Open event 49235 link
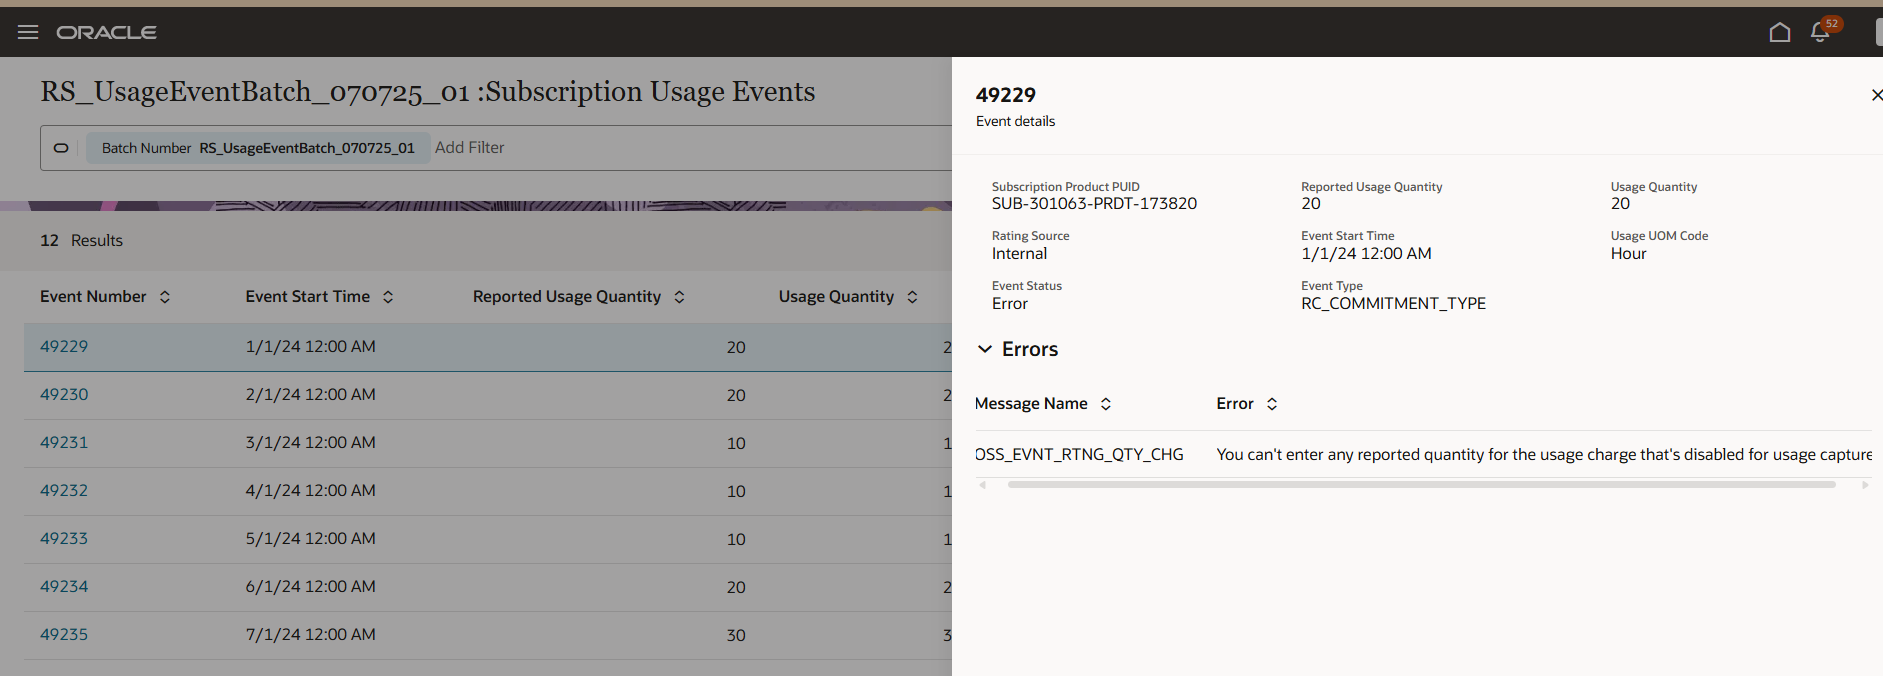This screenshot has width=1883, height=676. (64, 635)
